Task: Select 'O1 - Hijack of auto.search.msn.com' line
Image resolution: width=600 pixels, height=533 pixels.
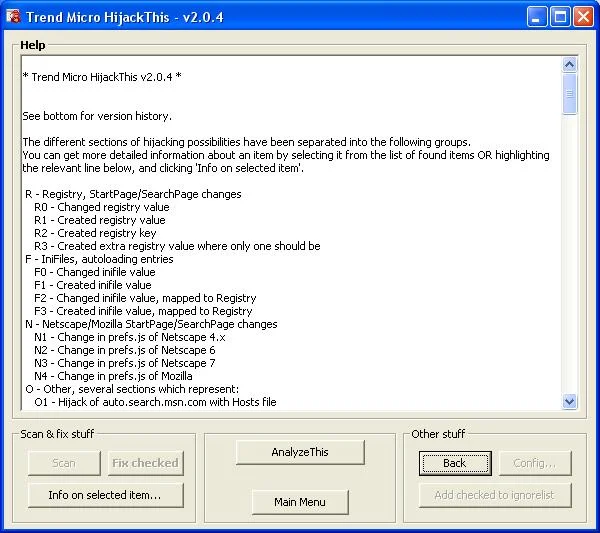Action: 155,402
